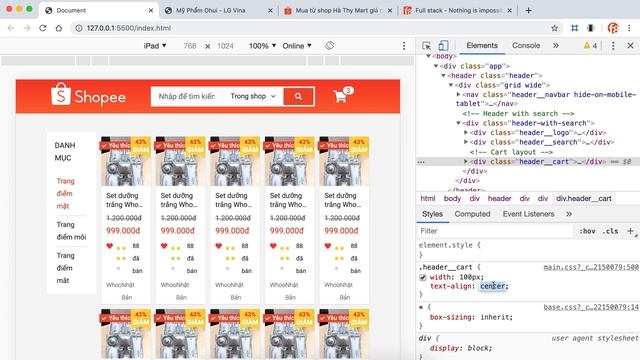Click Trang điểm mặt highlighted category
The height and width of the screenshot is (360, 640).
[x=65, y=193]
